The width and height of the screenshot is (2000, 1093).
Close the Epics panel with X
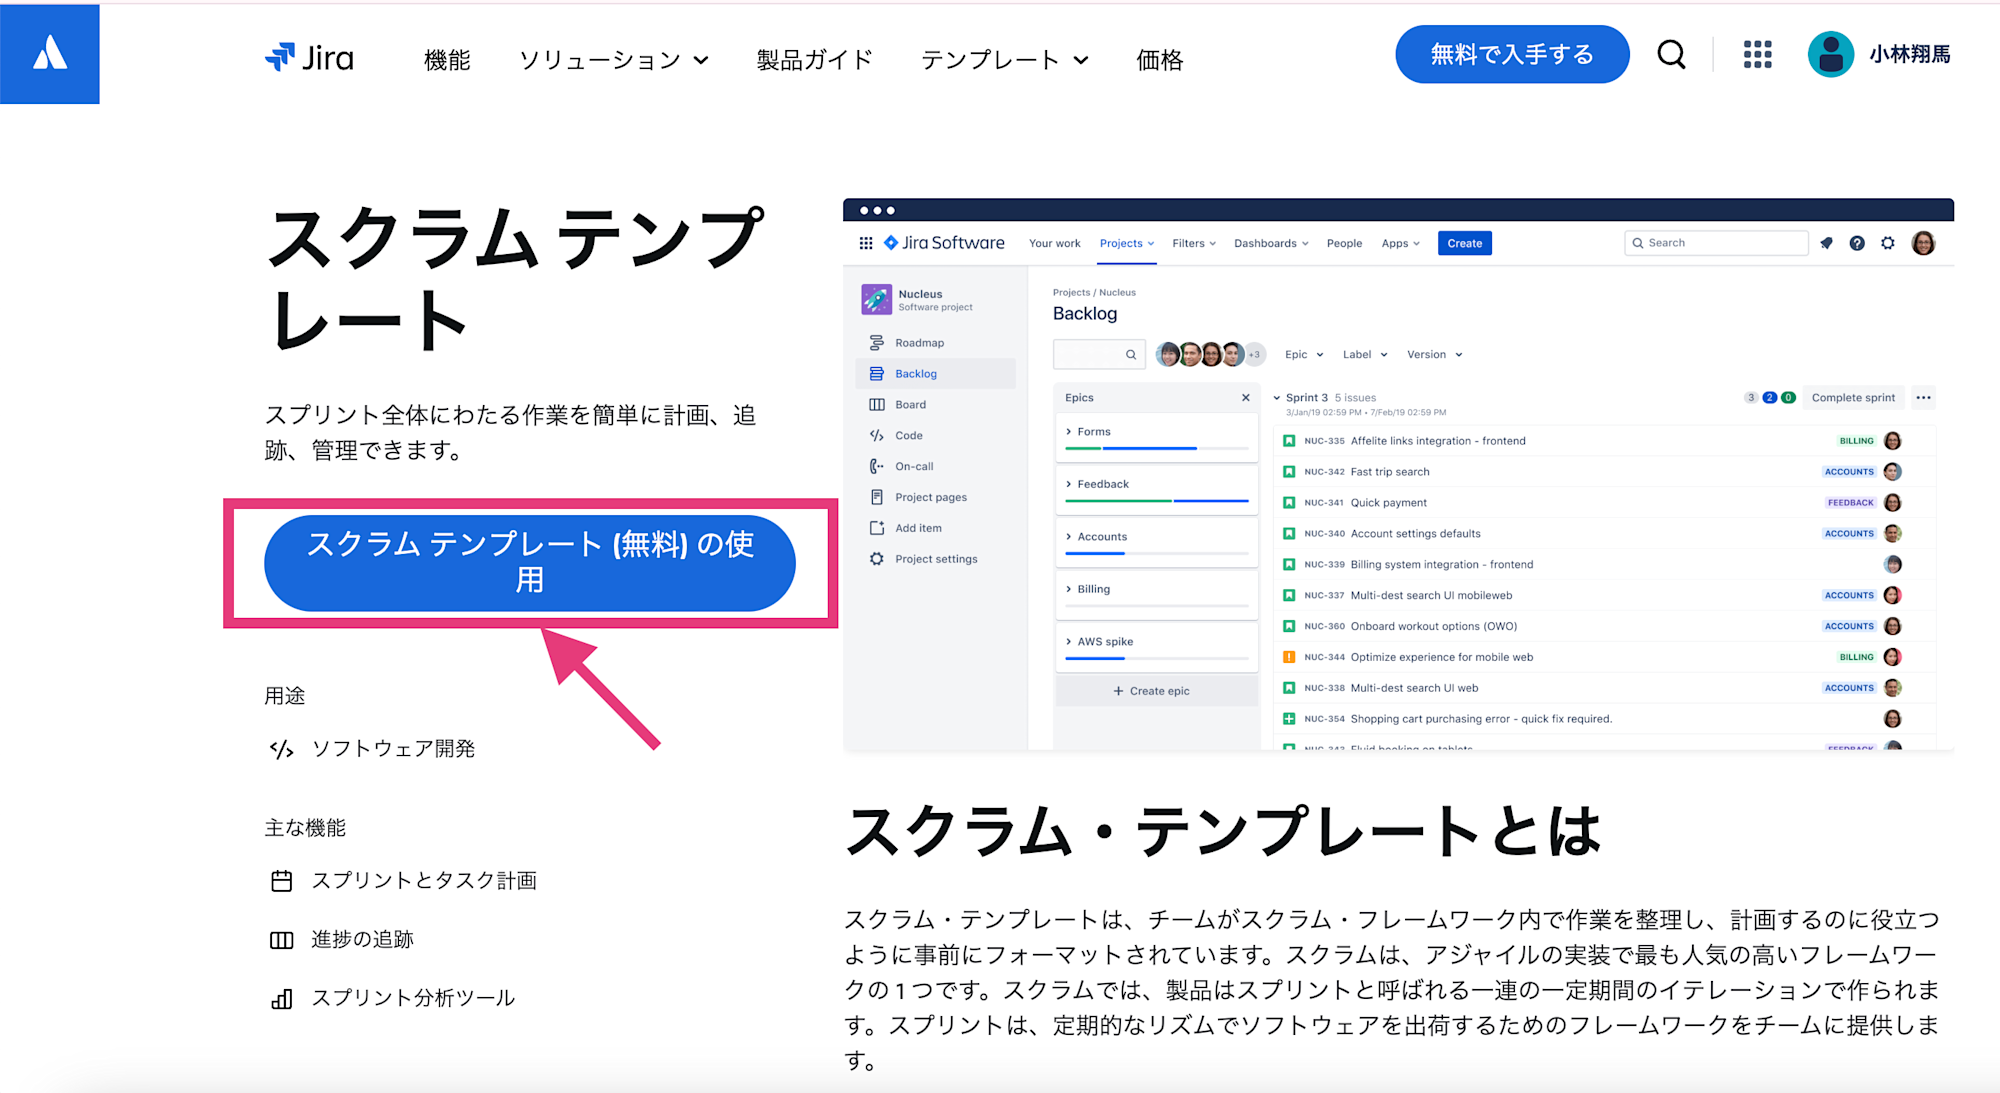pos(1246,398)
